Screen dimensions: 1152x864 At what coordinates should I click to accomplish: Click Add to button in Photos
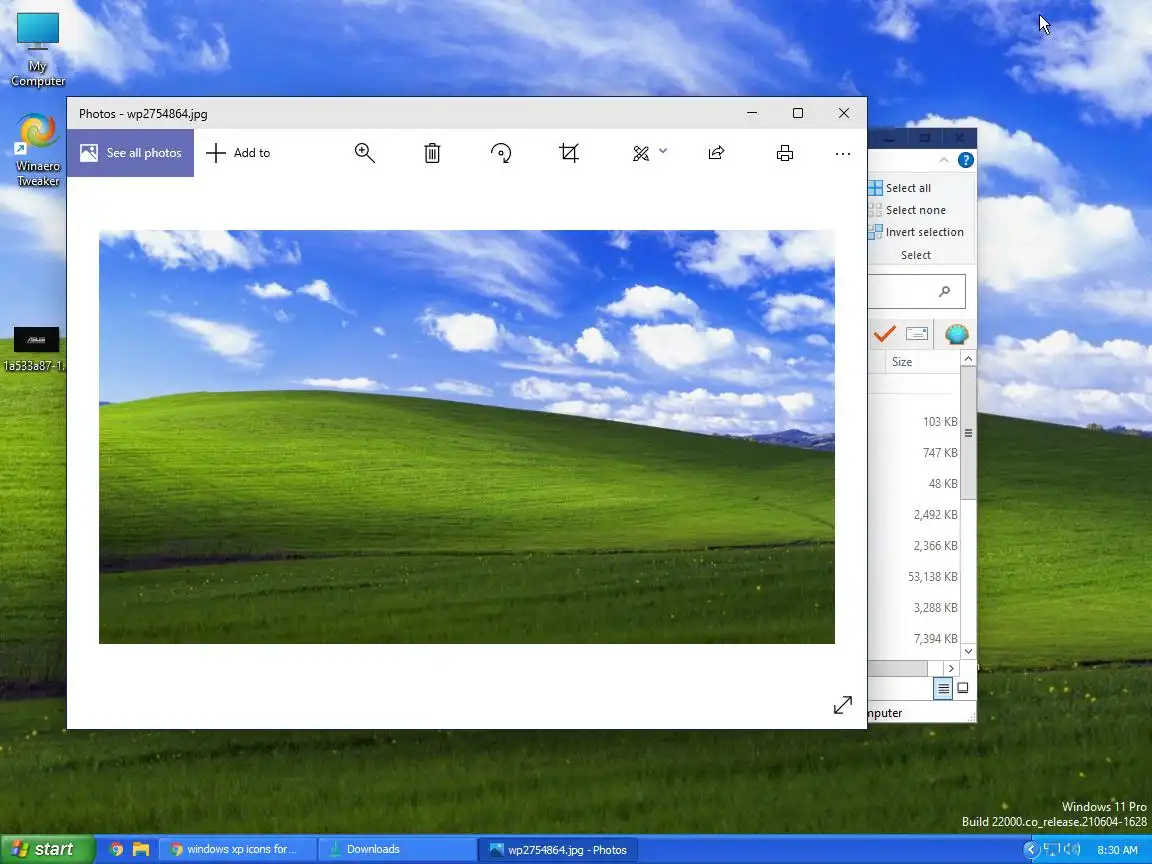tap(238, 153)
